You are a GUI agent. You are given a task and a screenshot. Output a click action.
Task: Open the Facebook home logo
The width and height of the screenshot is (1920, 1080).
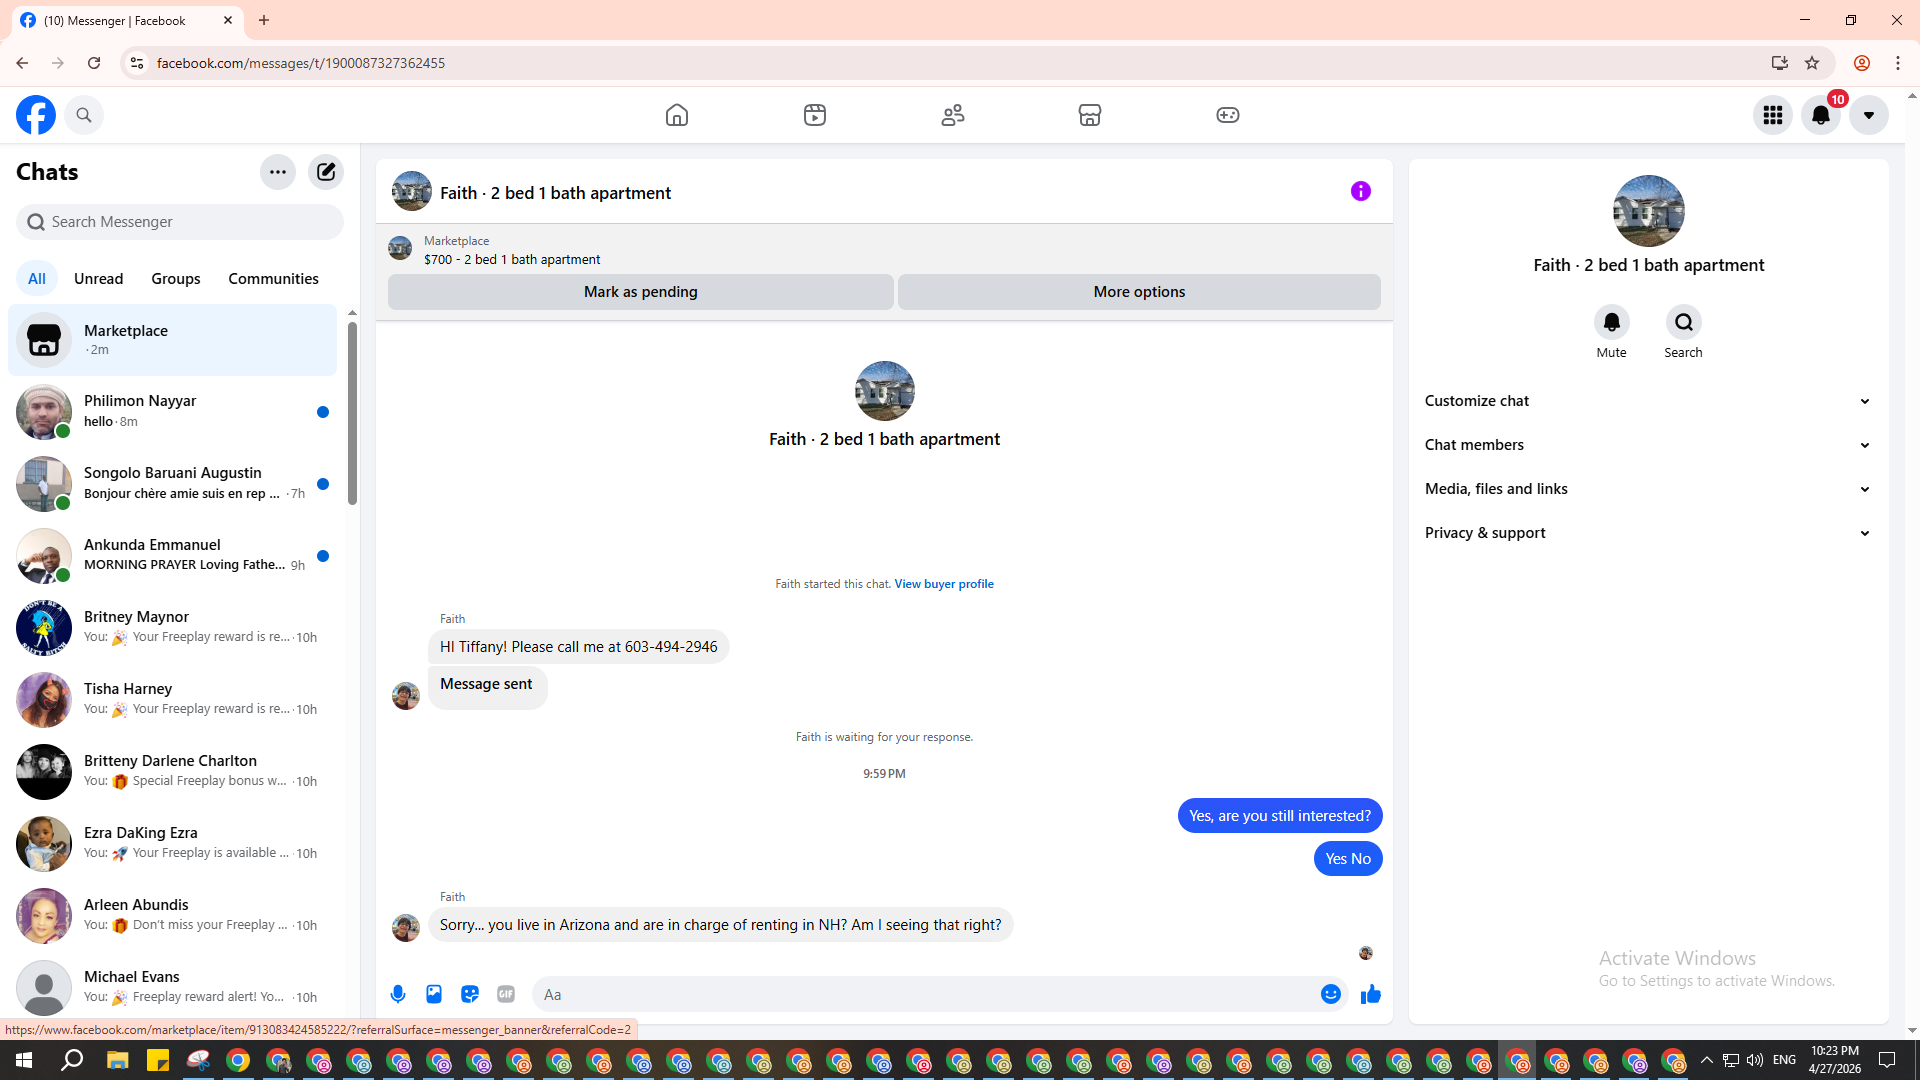(36, 115)
